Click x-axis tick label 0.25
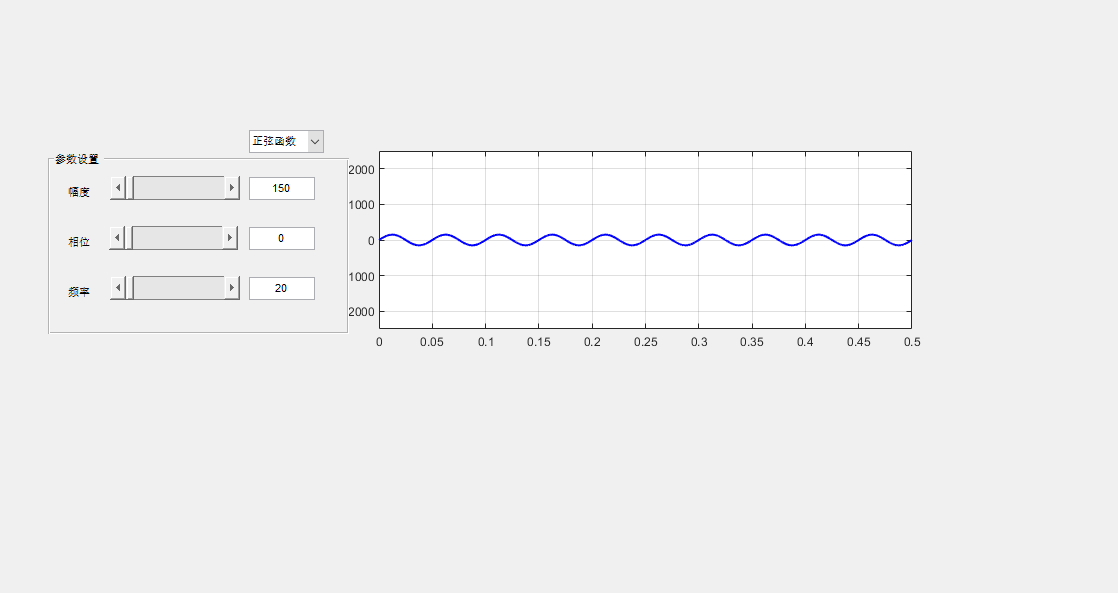 tap(645, 342)
